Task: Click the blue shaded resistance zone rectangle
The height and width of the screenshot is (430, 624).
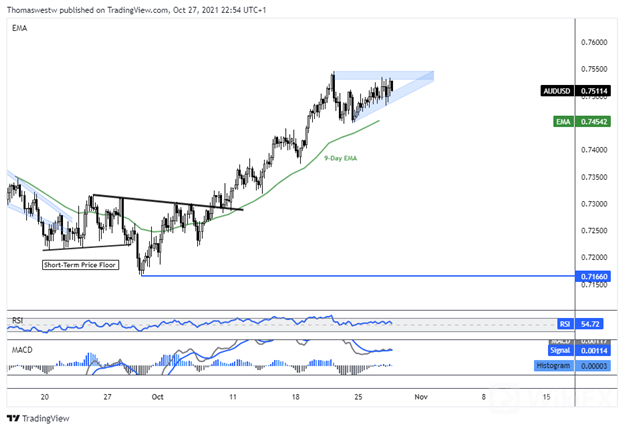Action: (x=382, y=75)
